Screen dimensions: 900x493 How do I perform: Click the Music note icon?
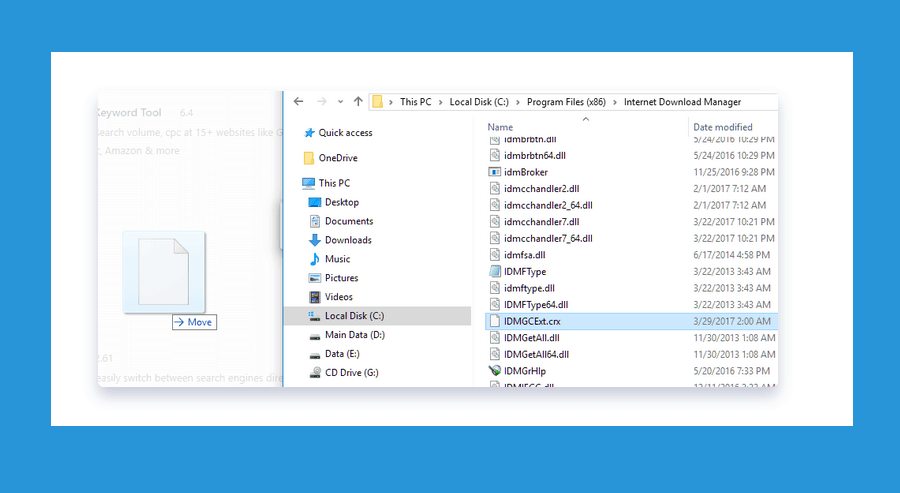pyautogui.click(x=315, y=259)
